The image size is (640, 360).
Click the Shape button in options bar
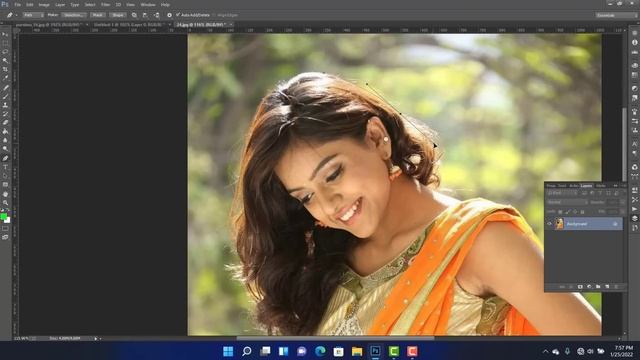118,15
